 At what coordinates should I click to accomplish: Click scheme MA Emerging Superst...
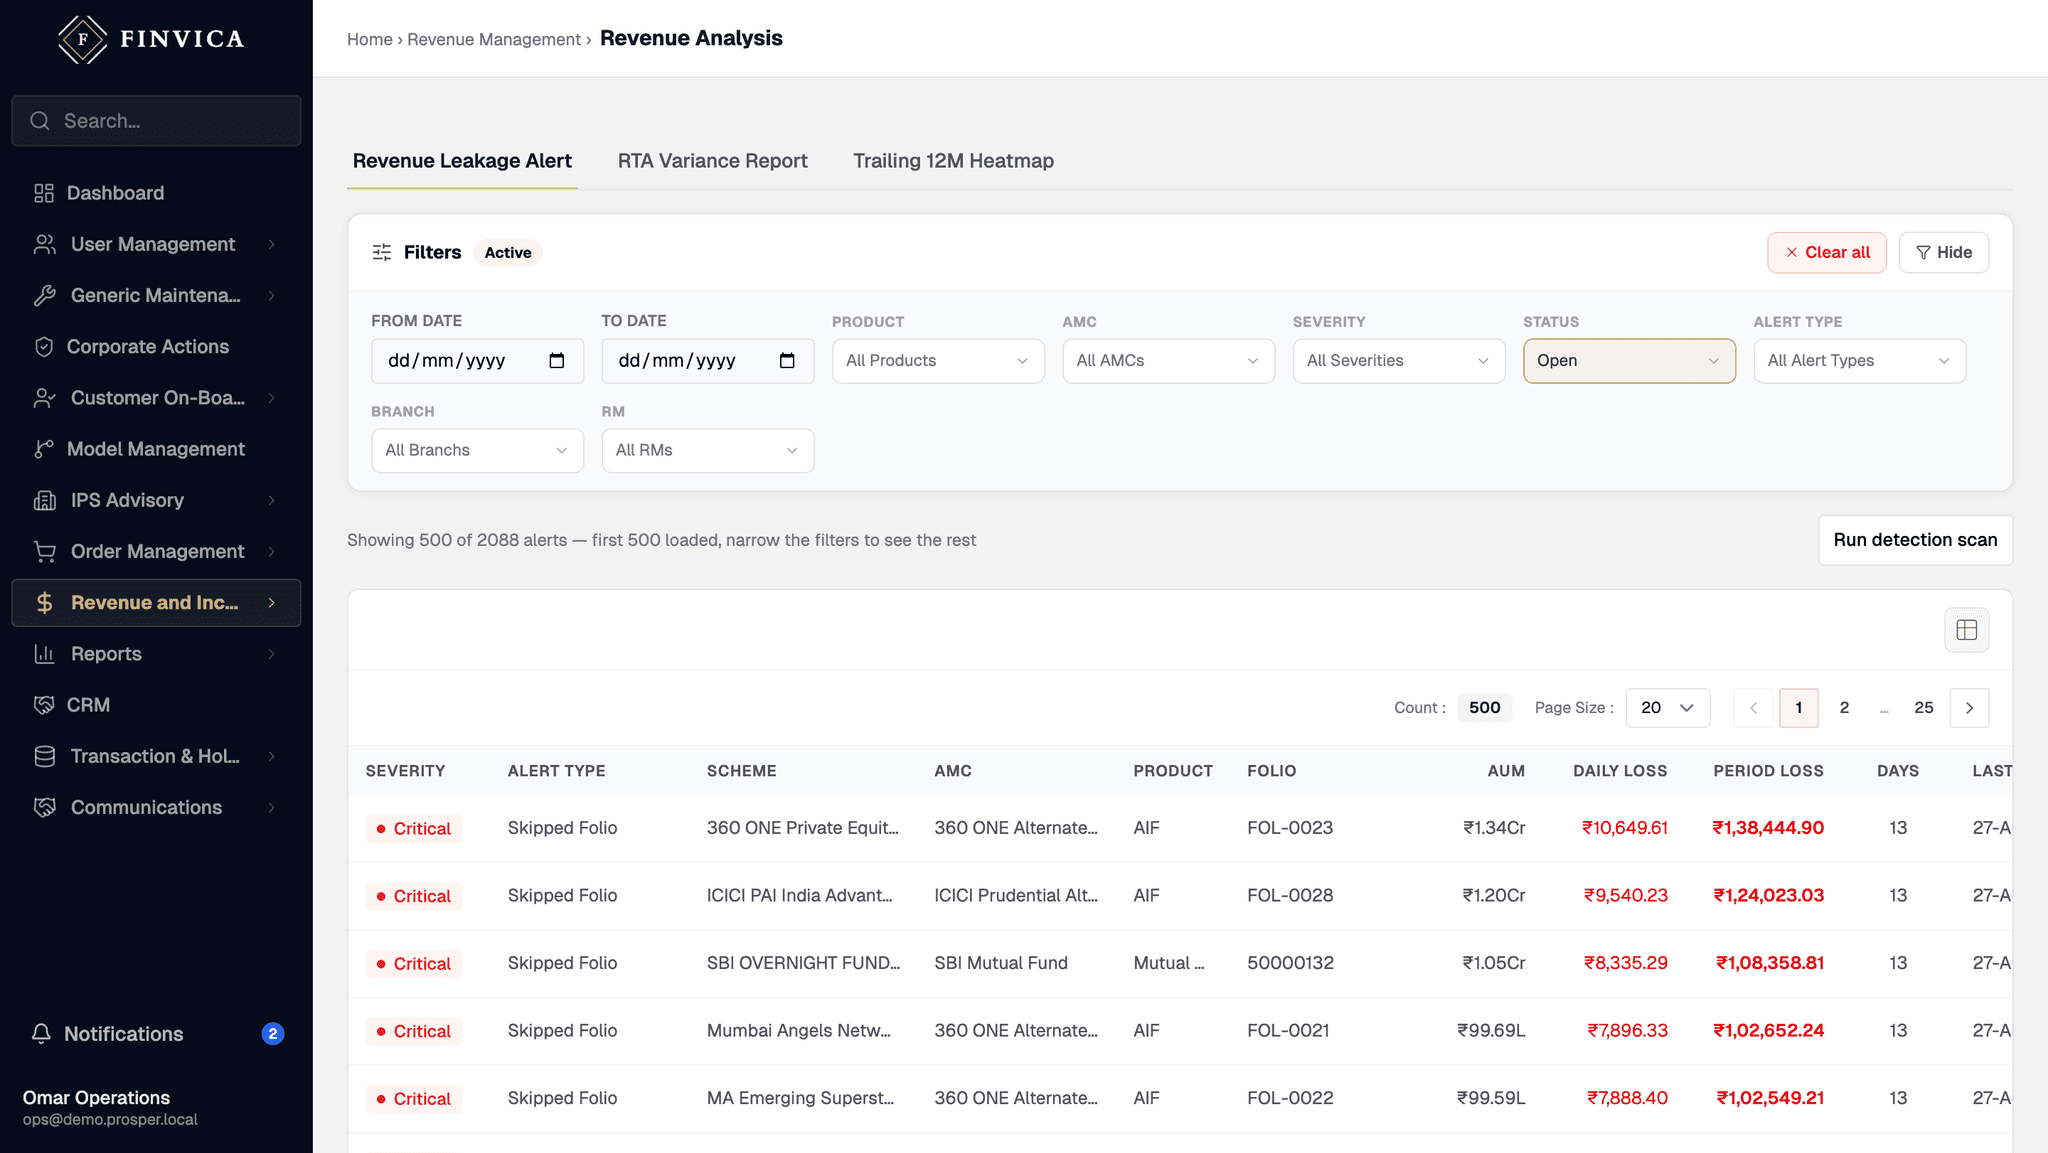(x=800, y=1098)
